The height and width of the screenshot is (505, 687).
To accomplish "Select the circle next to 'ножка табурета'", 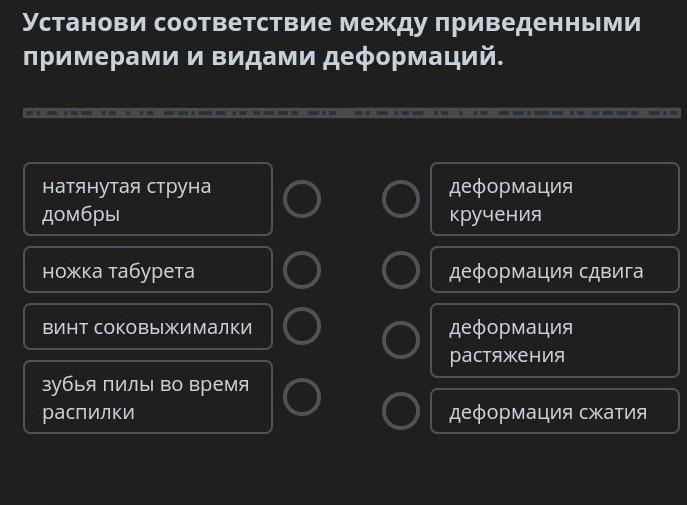I will (x=302, y=269).
